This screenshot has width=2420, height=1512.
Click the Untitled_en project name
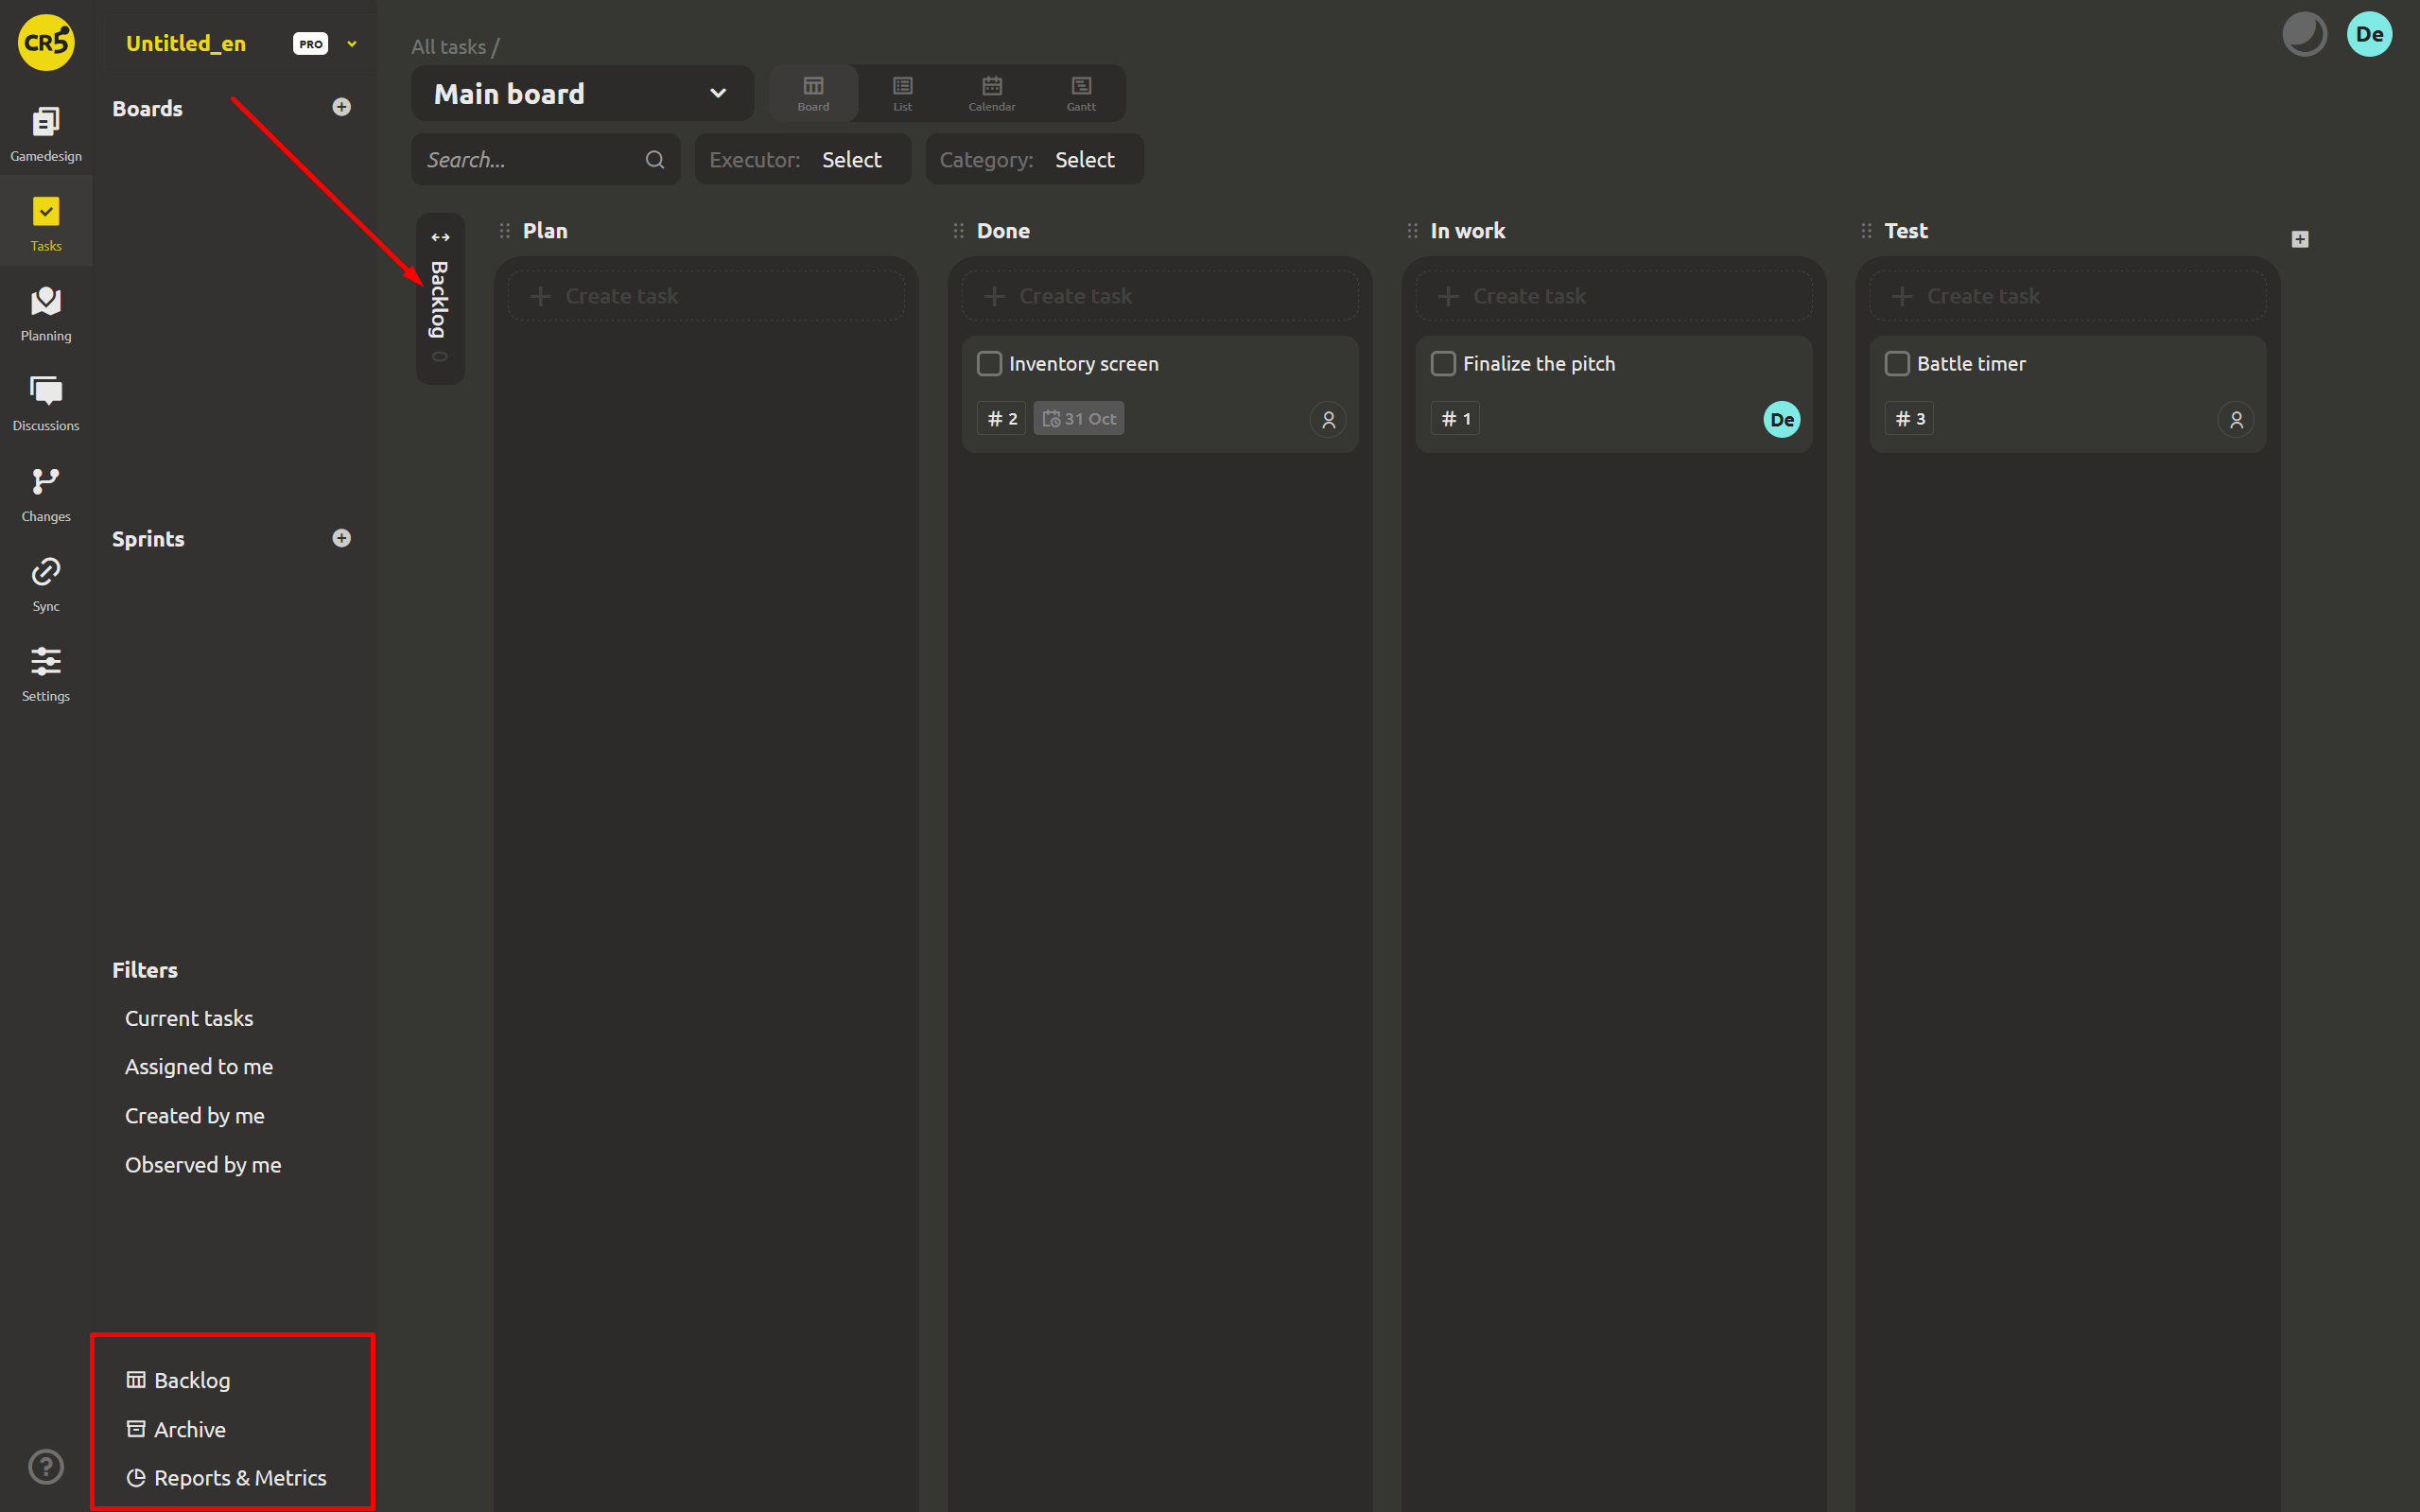coord(186,43)
